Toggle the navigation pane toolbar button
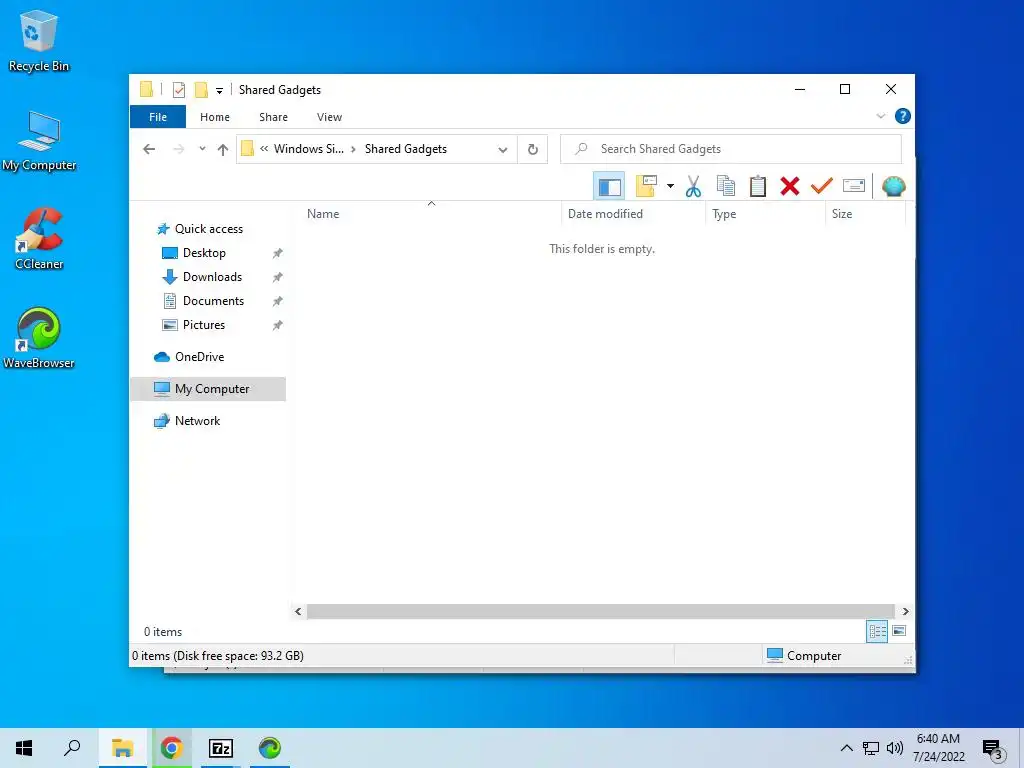Screen dimensions: 1024x768 tap(609, 187)
